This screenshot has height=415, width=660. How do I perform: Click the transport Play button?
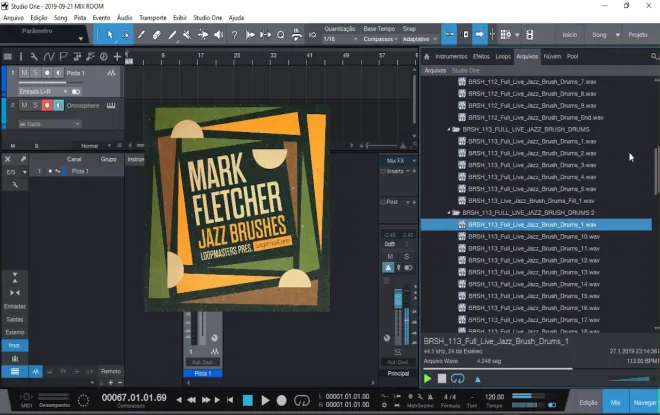265,400
